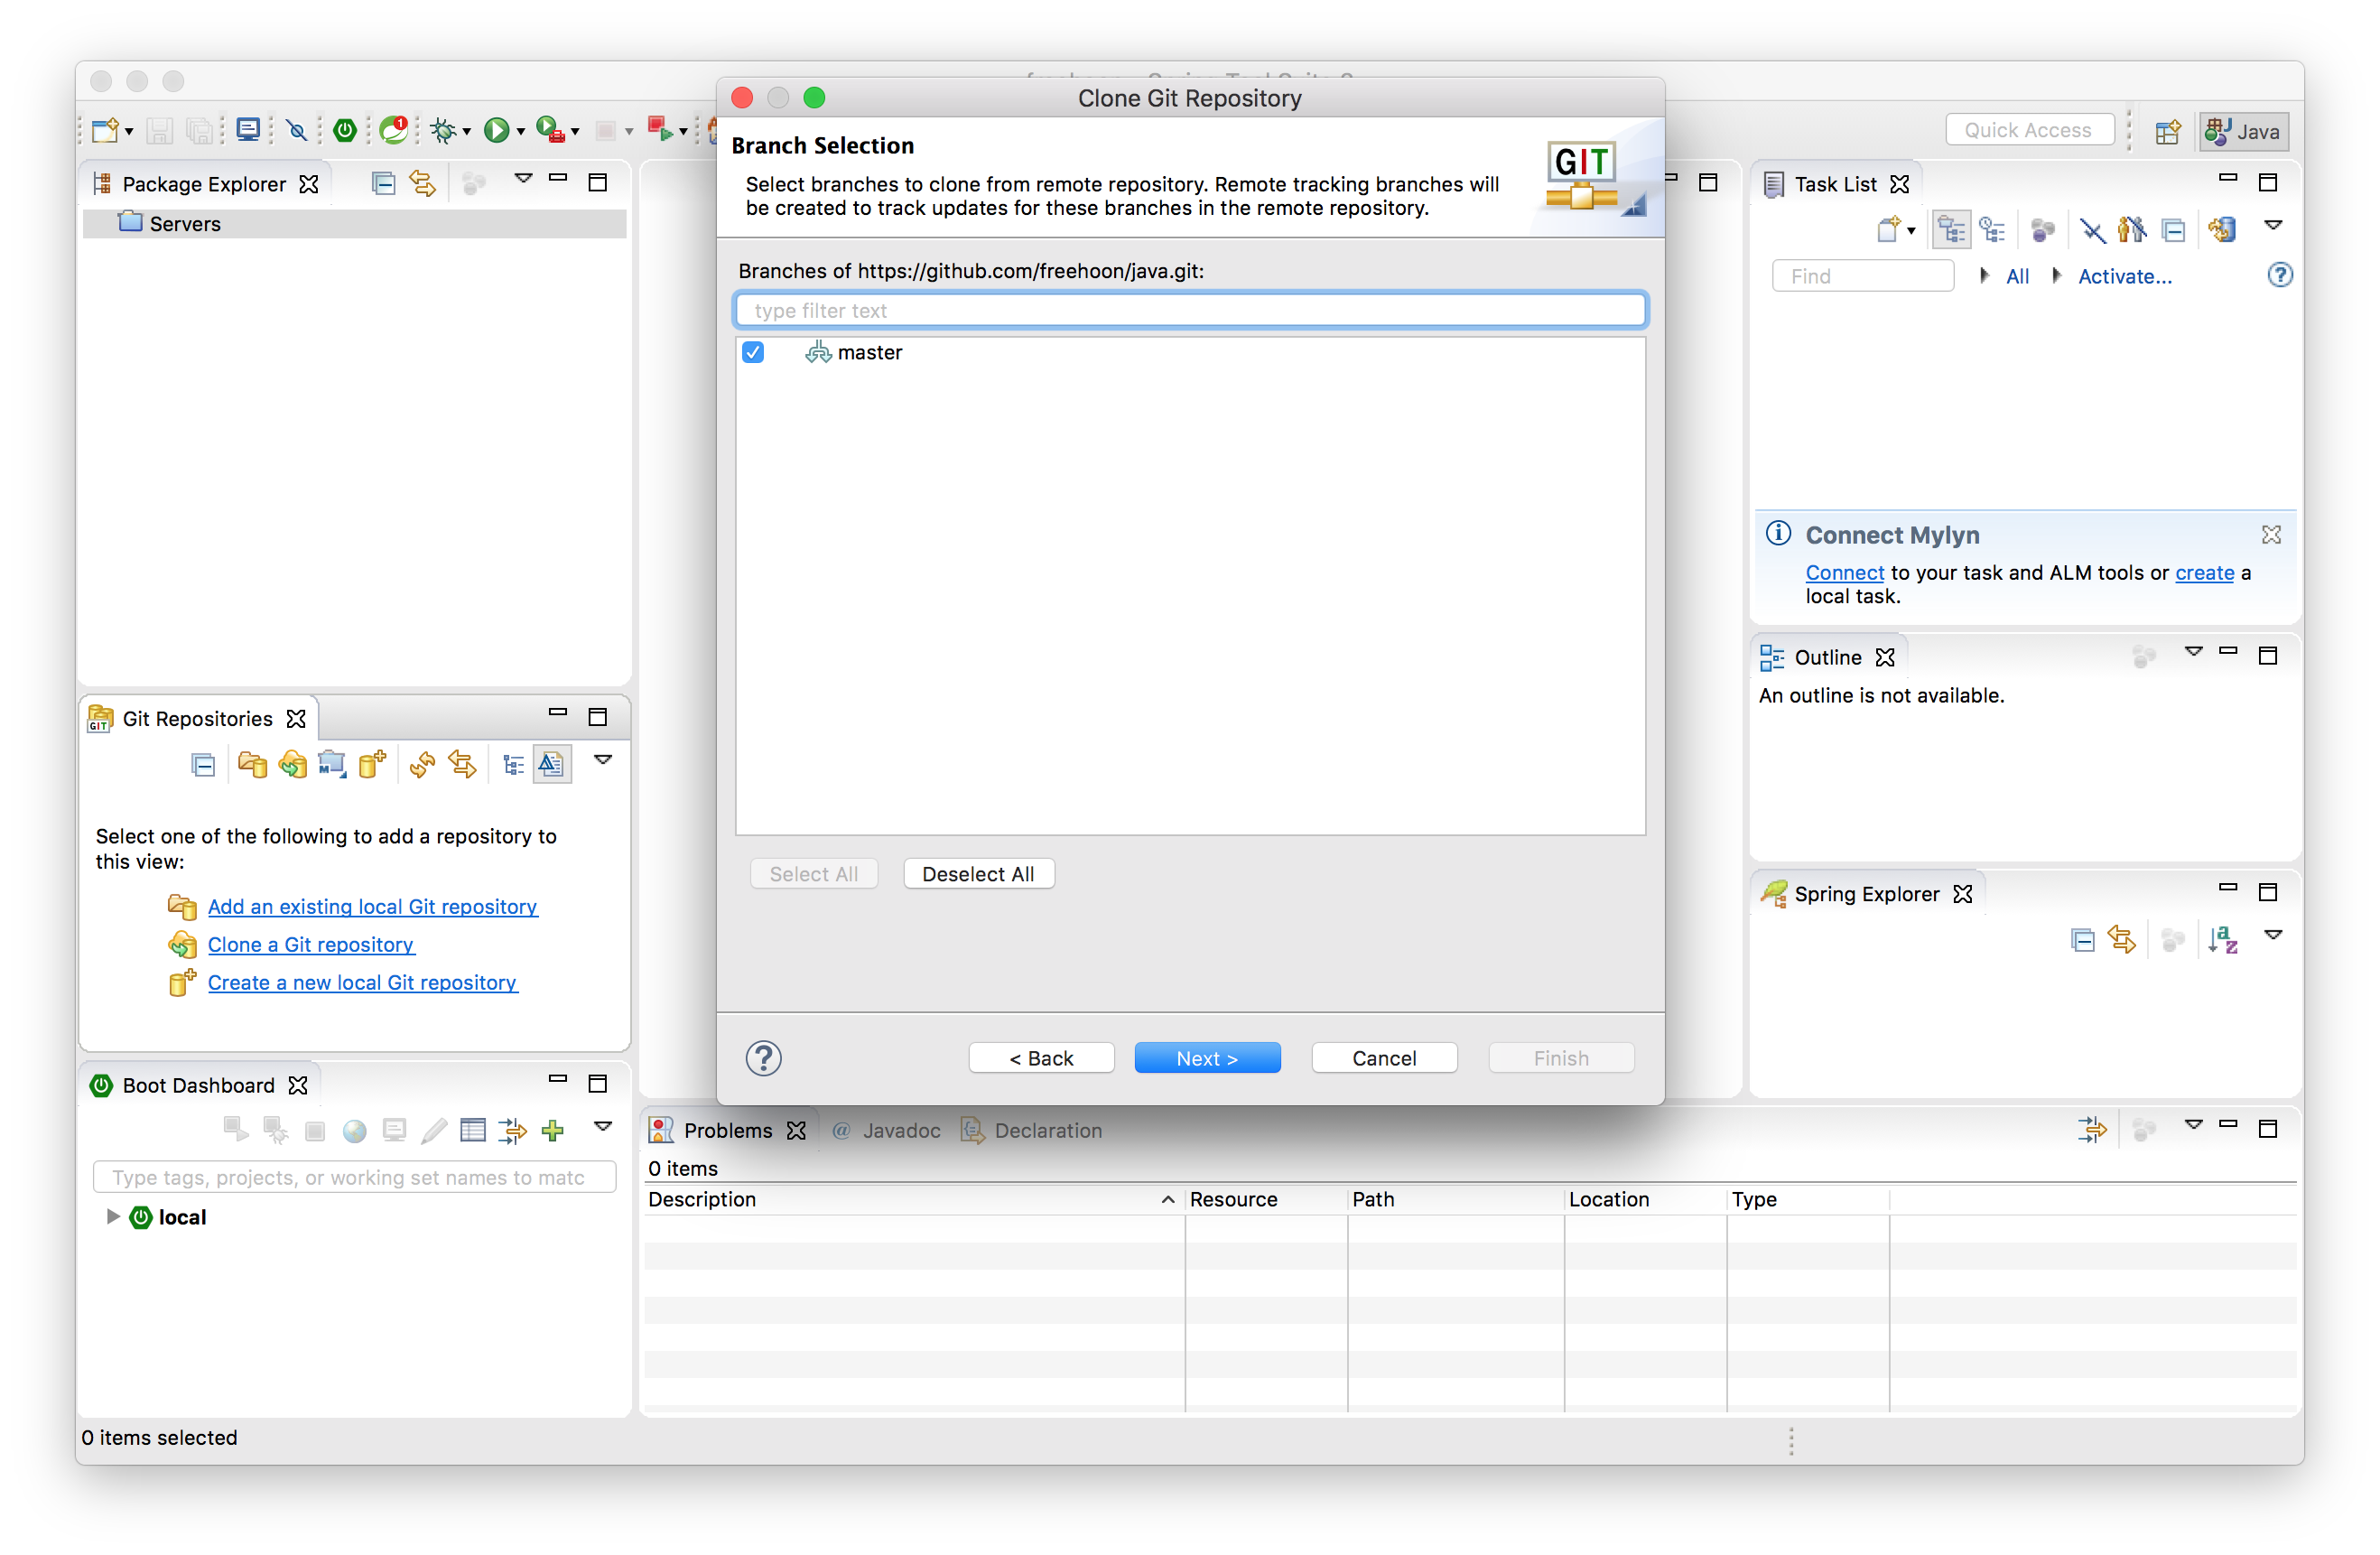This screenshot has width=2380, height=1555.
Task: Click the Add existing local repository toolbar icon
Action: tap(252, 765)
